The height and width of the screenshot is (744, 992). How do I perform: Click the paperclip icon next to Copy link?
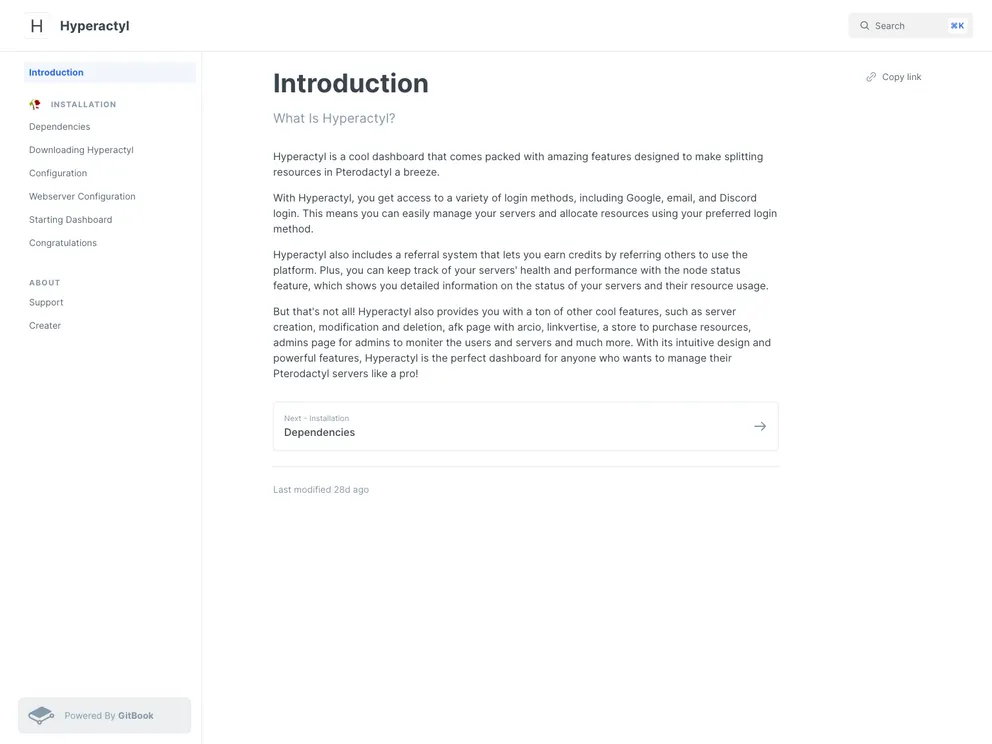tap(871, 76)
